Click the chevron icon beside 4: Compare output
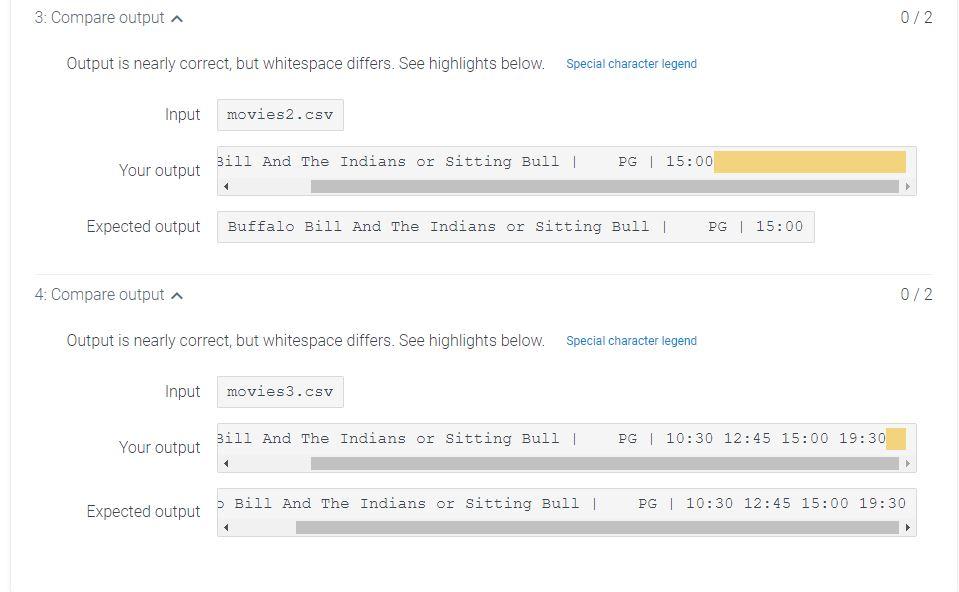The height and width of the screenshot is (592, 959). pos(178,294)
